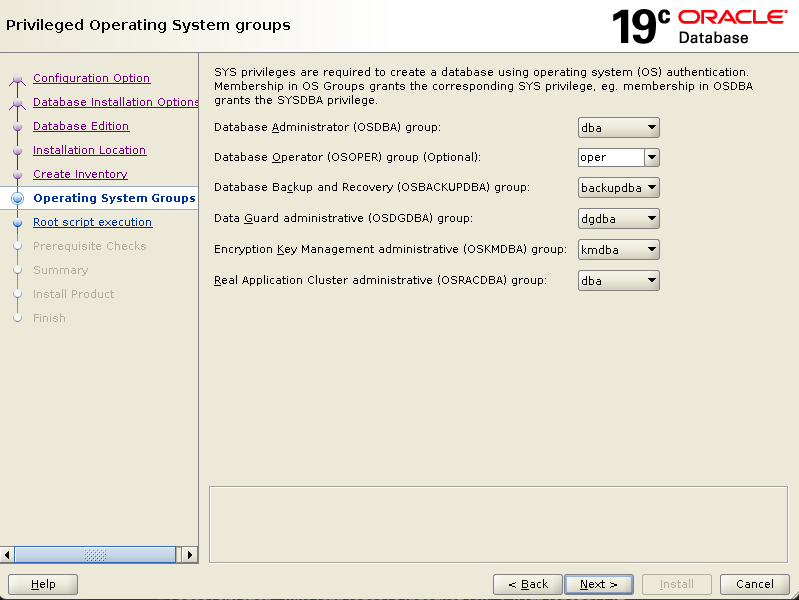Open the OSDGDBA group dropdown
This screenshot has width=799, height=600.
pyautogui.click(x=619, y=219)
